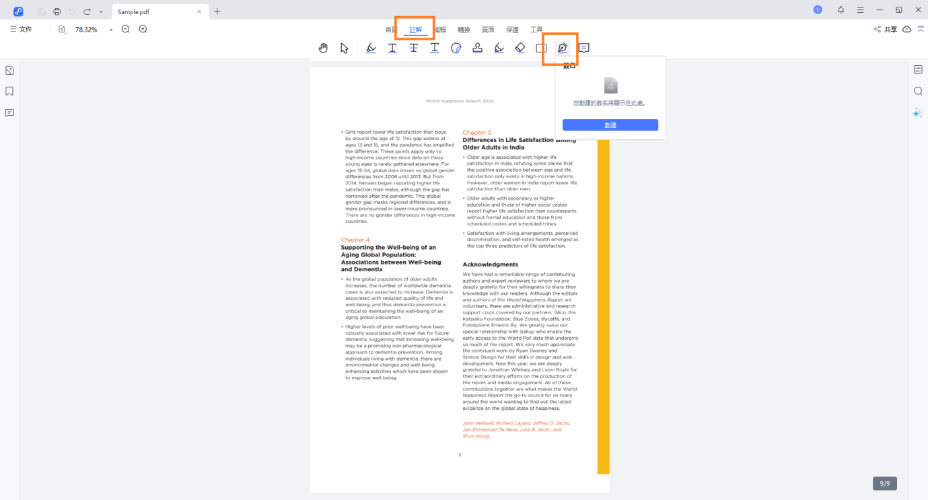Viewport: 928px width, 500px height.
Task: Click the signature pen tool
Action: pyautogui.click(x=562, y=48)
